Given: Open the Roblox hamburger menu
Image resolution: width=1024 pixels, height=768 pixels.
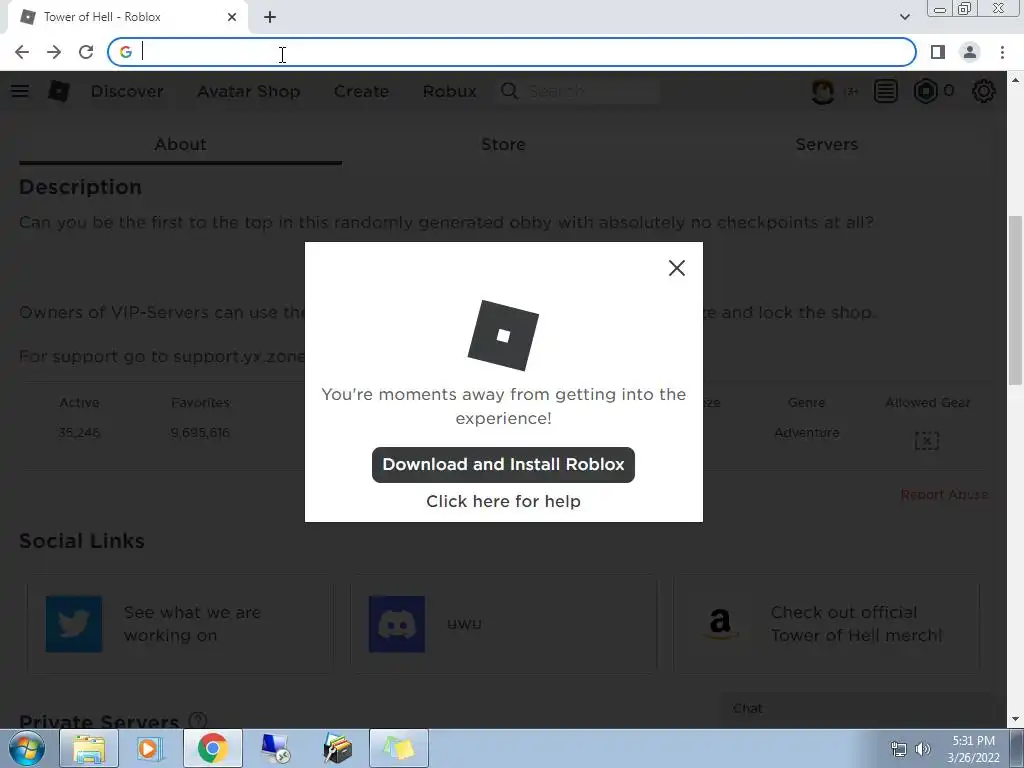Looking at the screenshot, I should 20,91.
